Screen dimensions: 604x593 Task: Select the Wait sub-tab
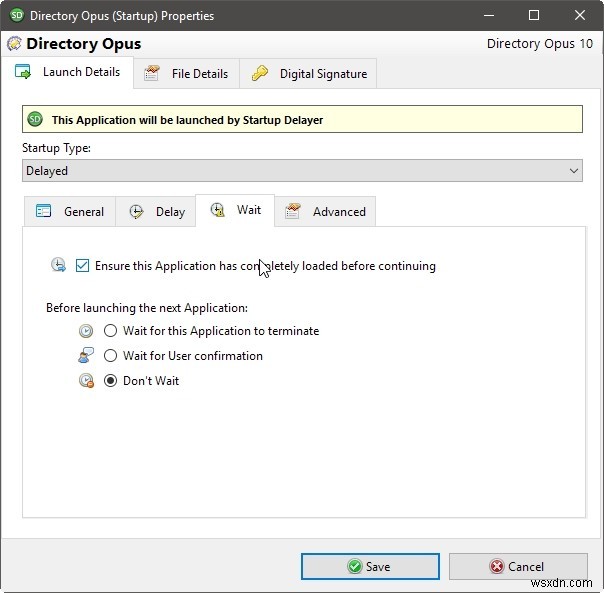pos(235,210)
